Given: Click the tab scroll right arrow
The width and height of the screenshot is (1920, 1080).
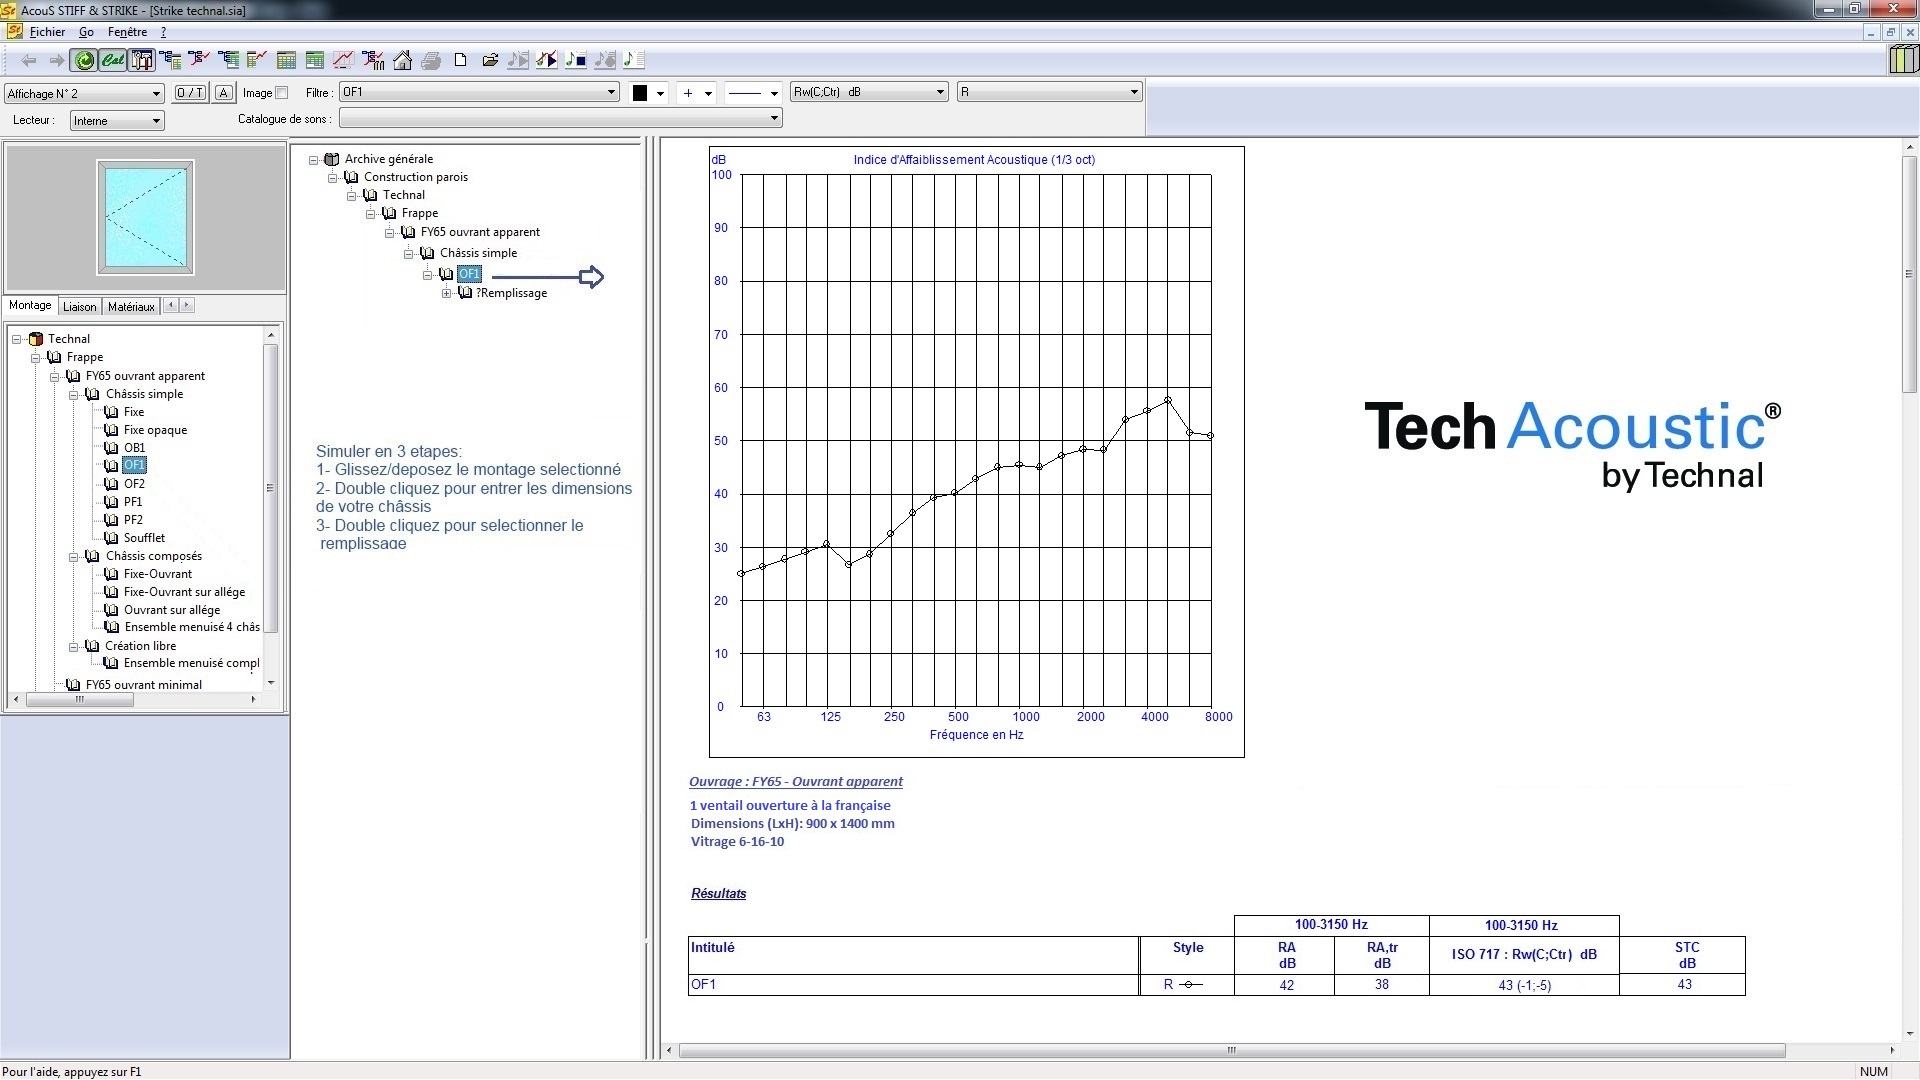Looking at the screenshot, I should point(186,305).
